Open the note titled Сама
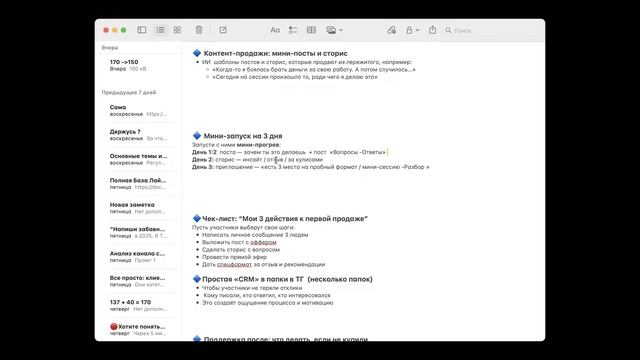The height and width of the screenshot is (360, 640). click(x=139, y=111)
